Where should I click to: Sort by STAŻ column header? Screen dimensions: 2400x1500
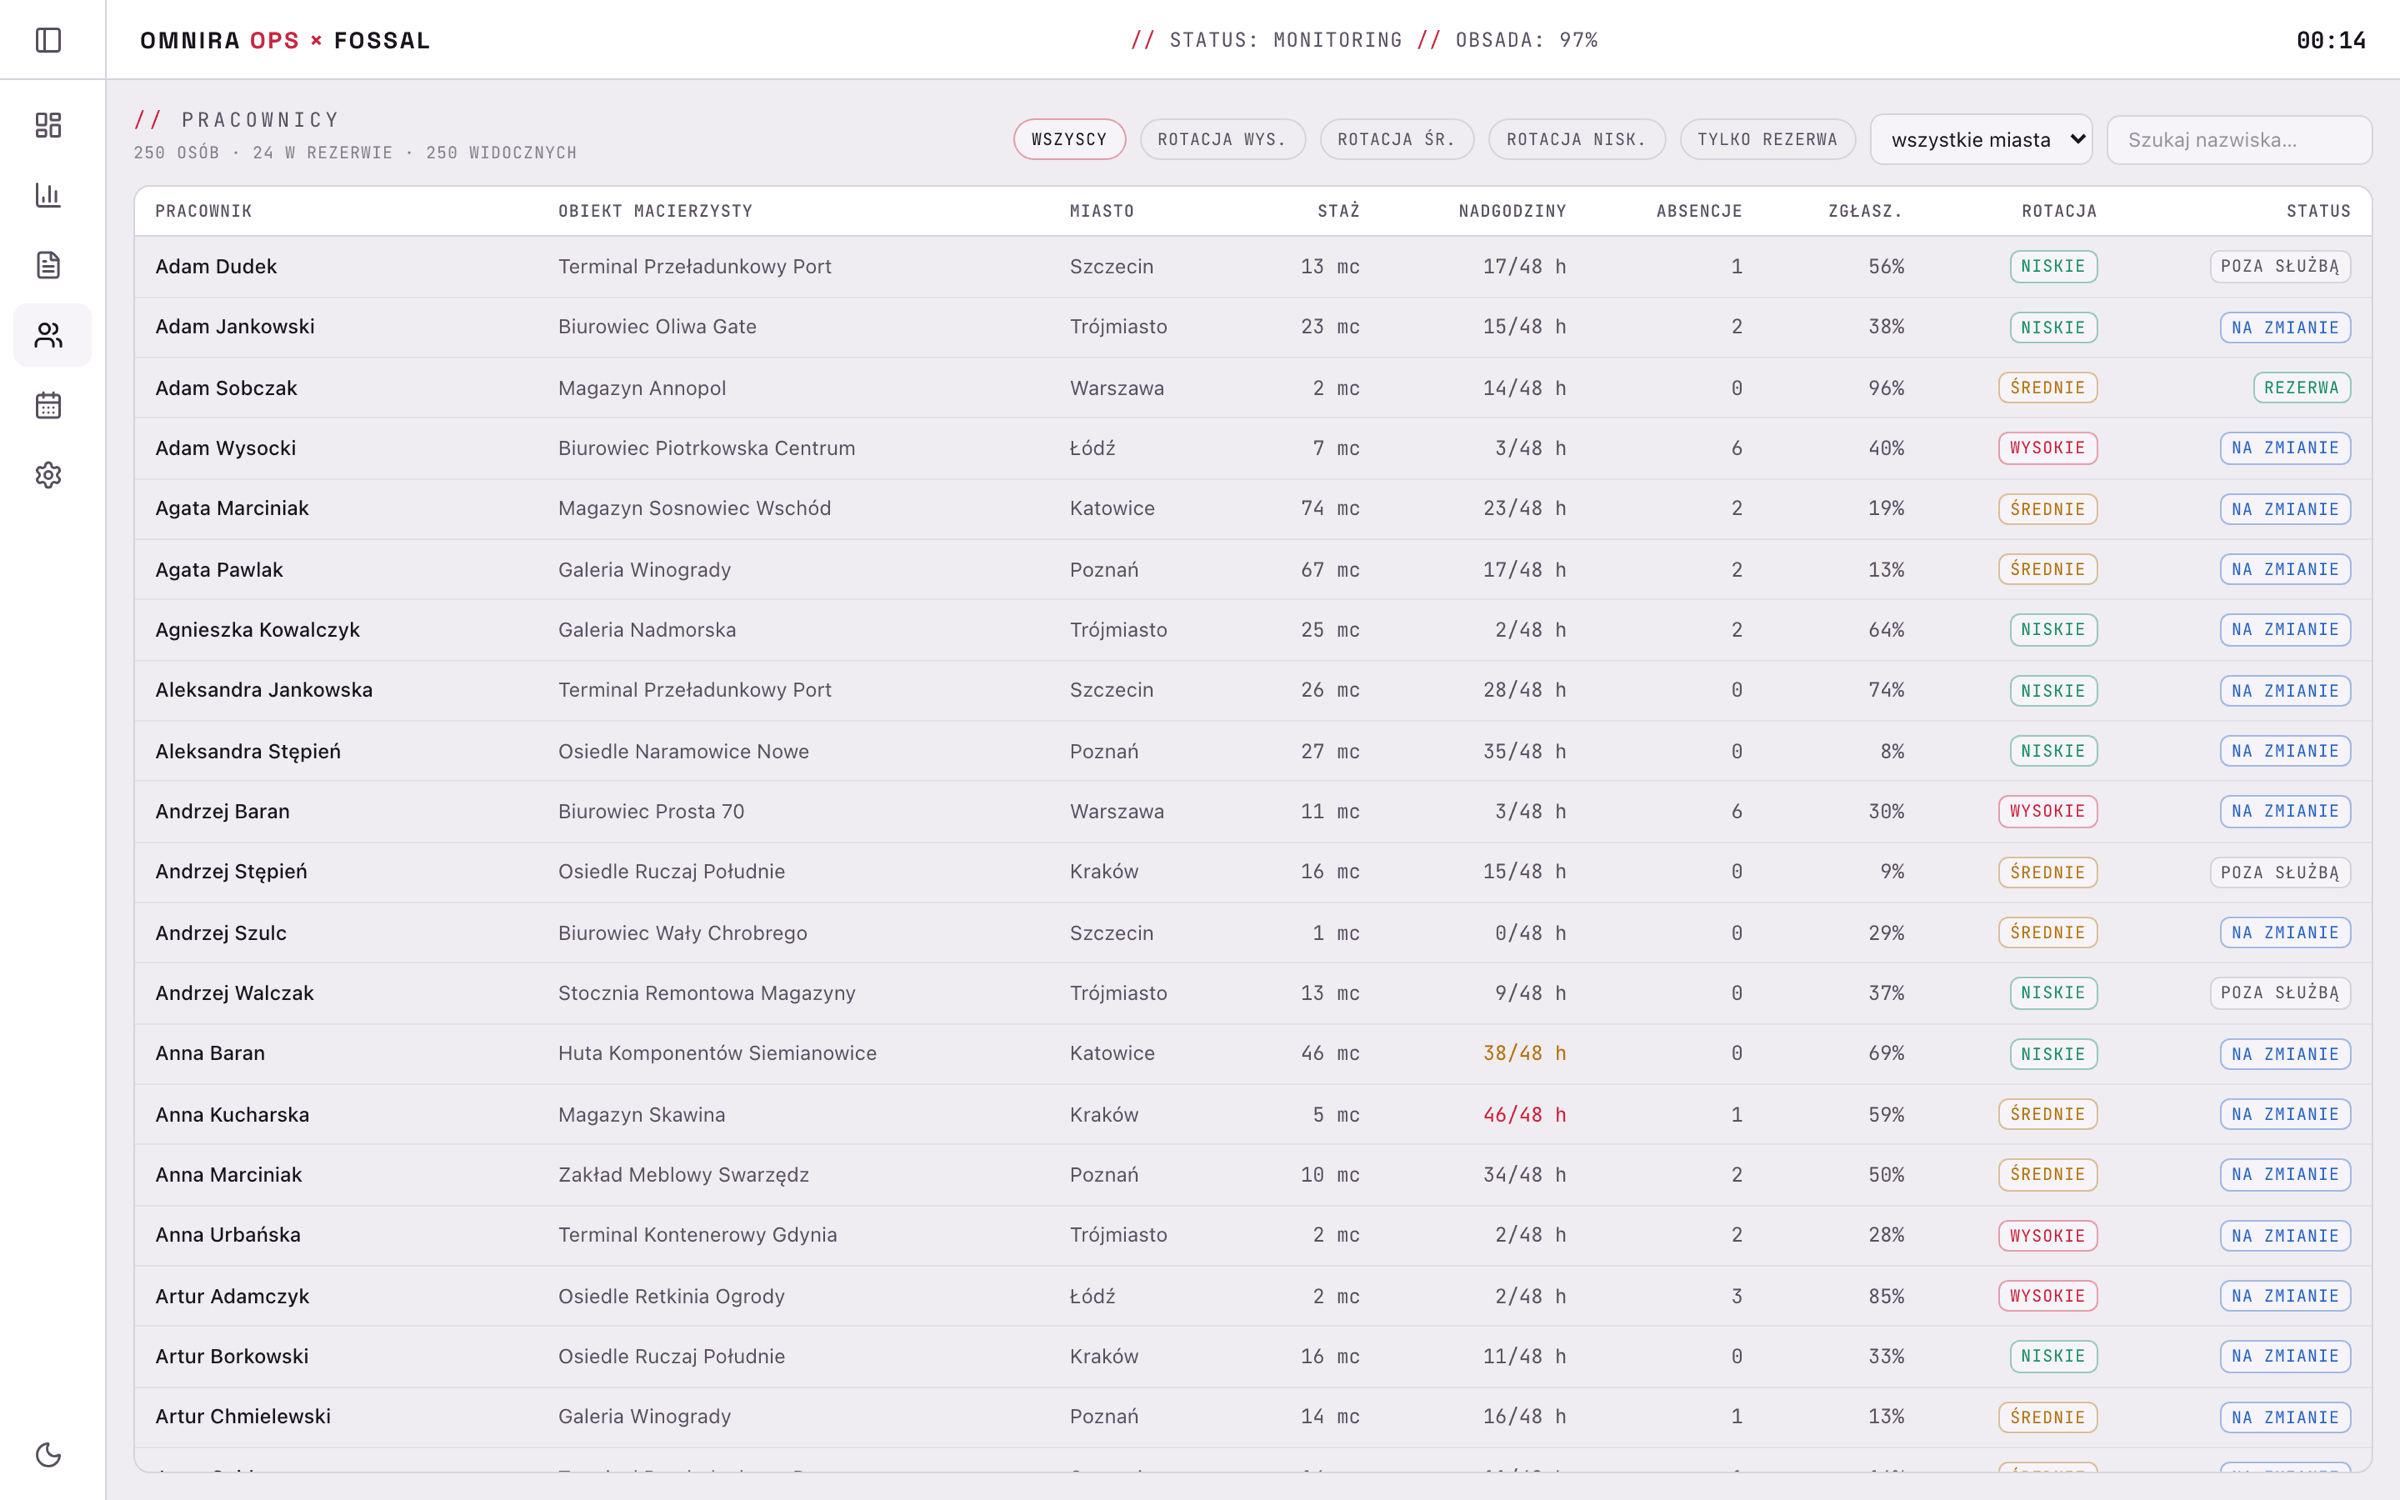pyautogui.click(x=1338, y=211)
